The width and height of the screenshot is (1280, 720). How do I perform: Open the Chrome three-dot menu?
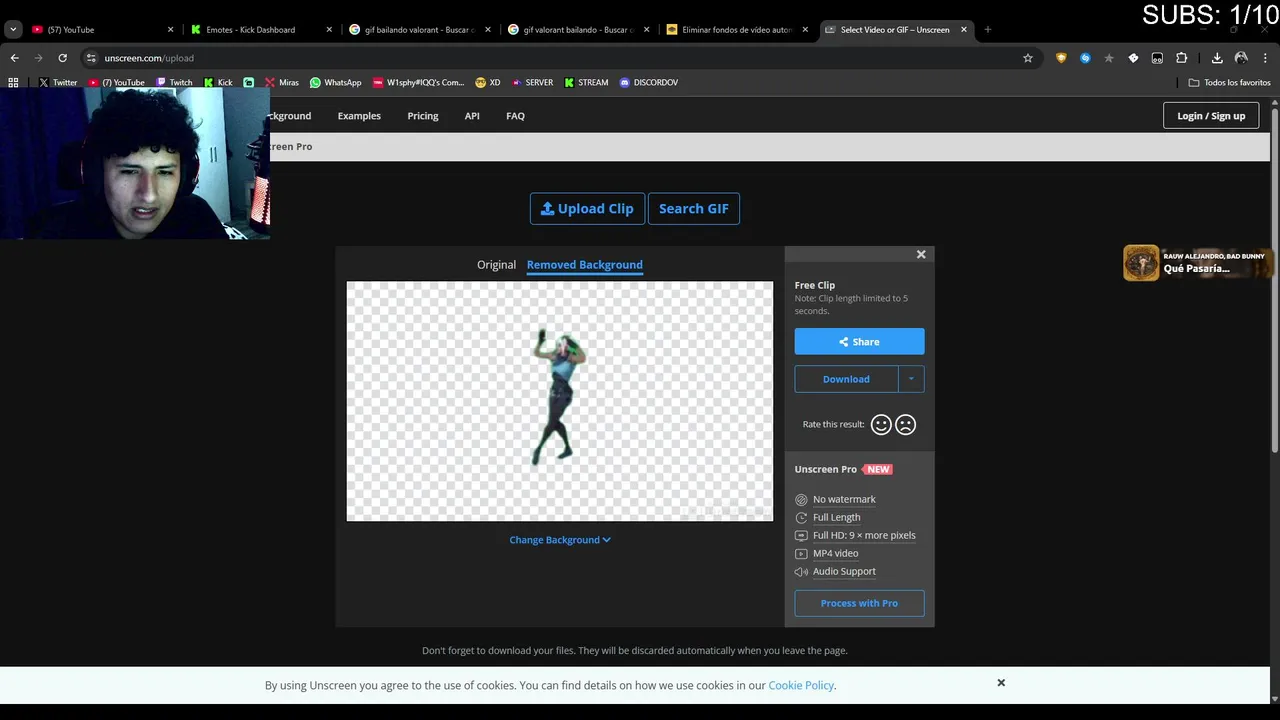click(x=1265, y=58)
